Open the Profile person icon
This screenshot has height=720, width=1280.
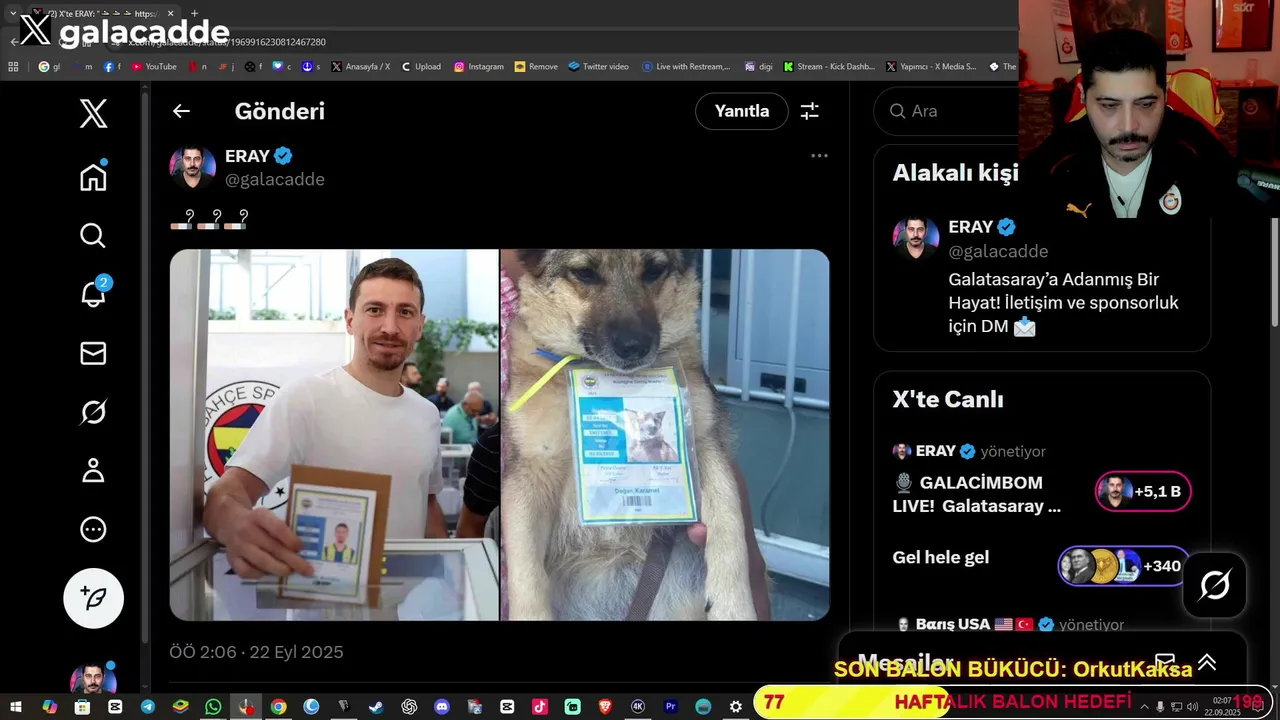tap(93, 471)
